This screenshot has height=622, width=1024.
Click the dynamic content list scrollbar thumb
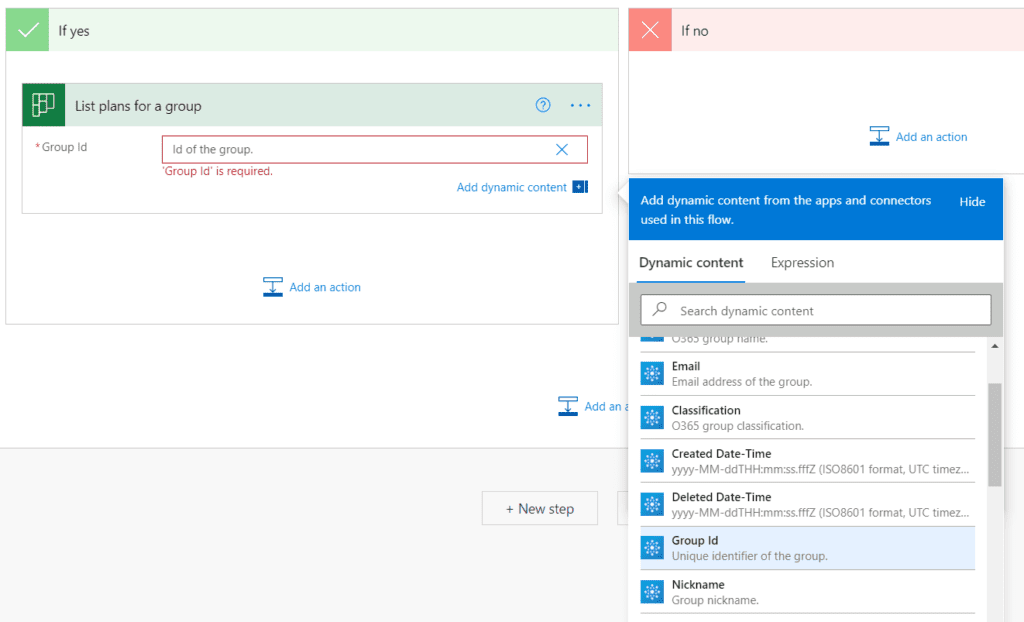(x=995, y=434)
